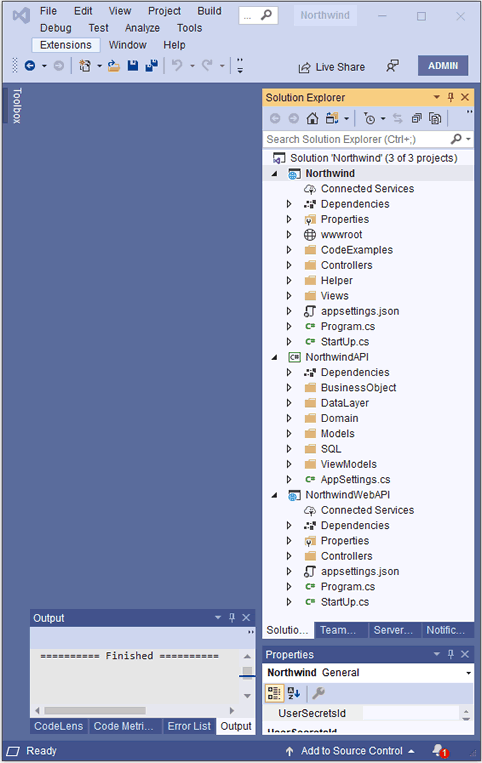
Task: Open the Extensions menu
Action: [x=66, y=45]
